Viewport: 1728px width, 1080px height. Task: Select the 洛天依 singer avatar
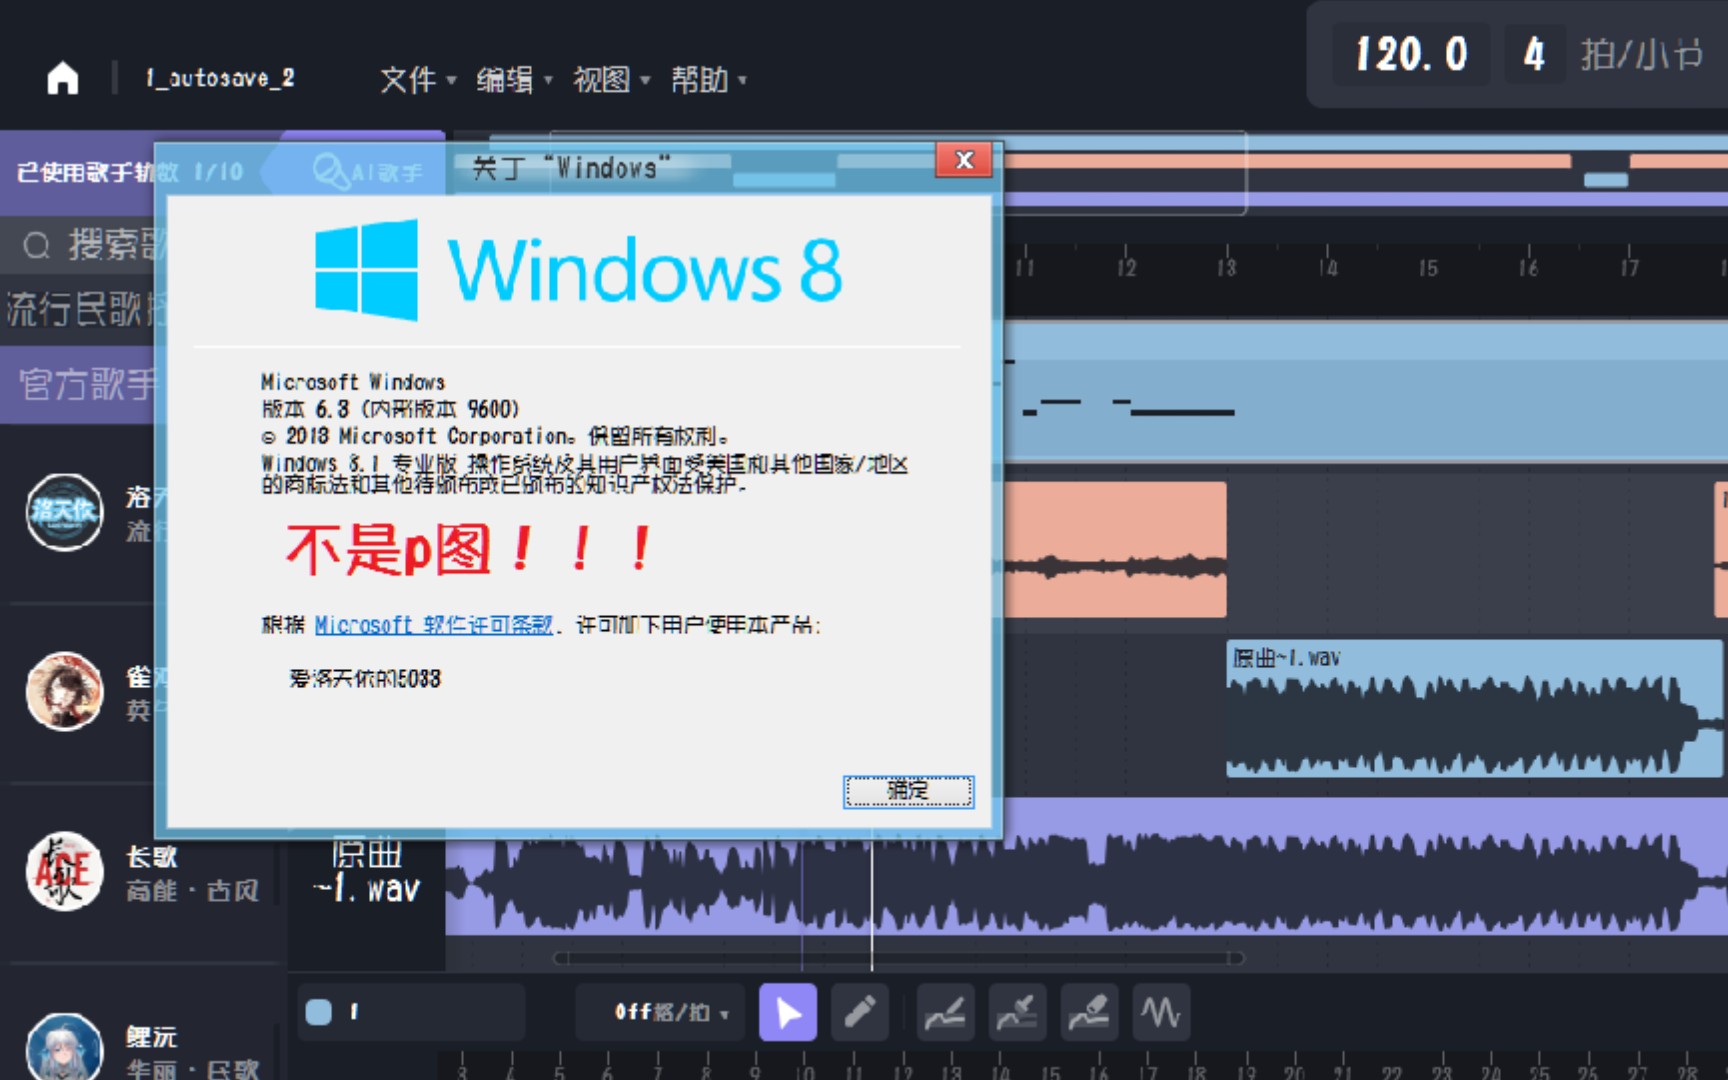[x=64, y=512]
